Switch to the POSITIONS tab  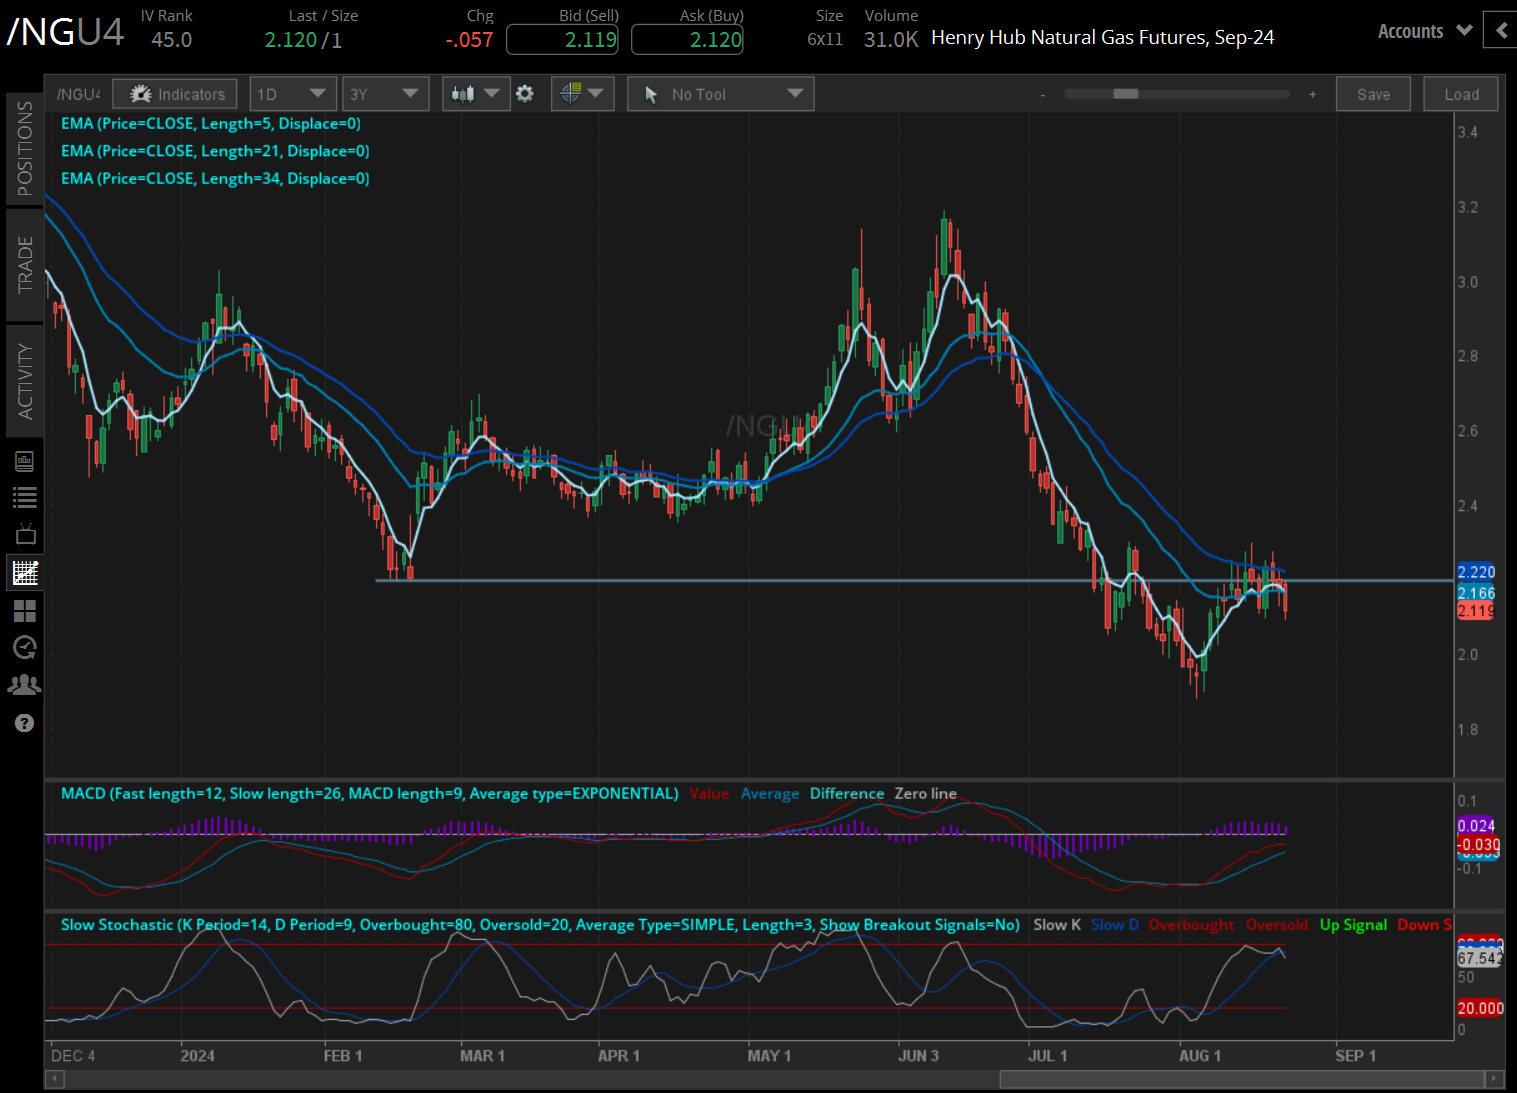[25, 149]
